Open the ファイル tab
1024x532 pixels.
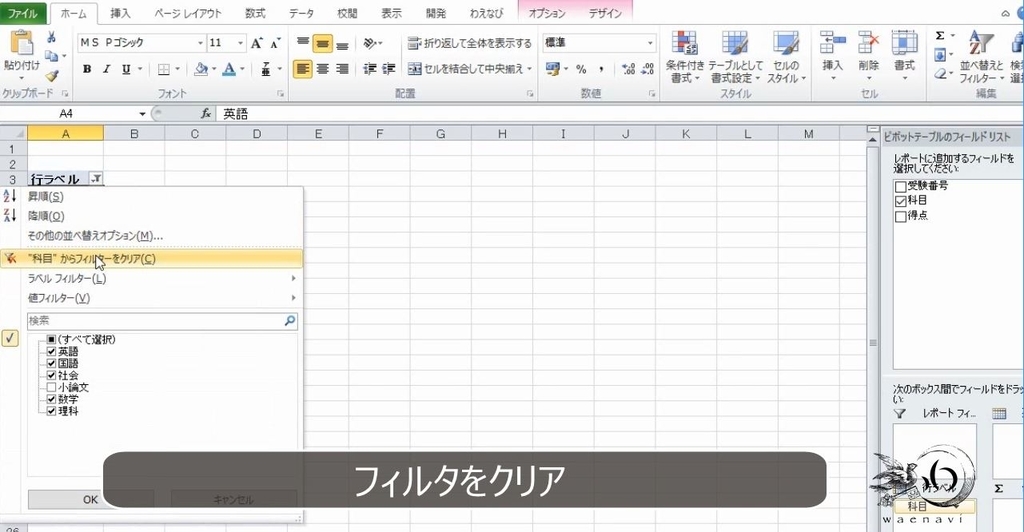click(x=23, y=12)
